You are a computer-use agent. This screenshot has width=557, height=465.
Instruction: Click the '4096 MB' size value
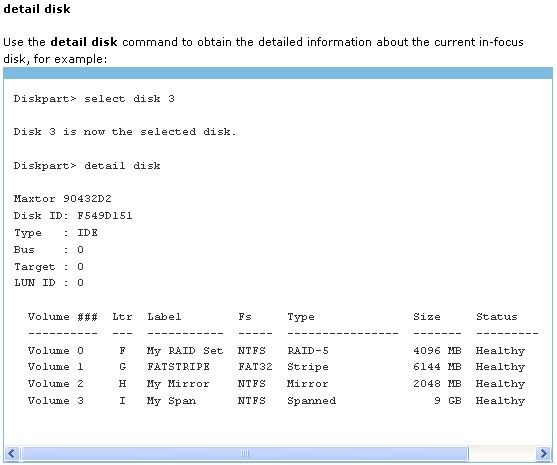click(437, 351)
